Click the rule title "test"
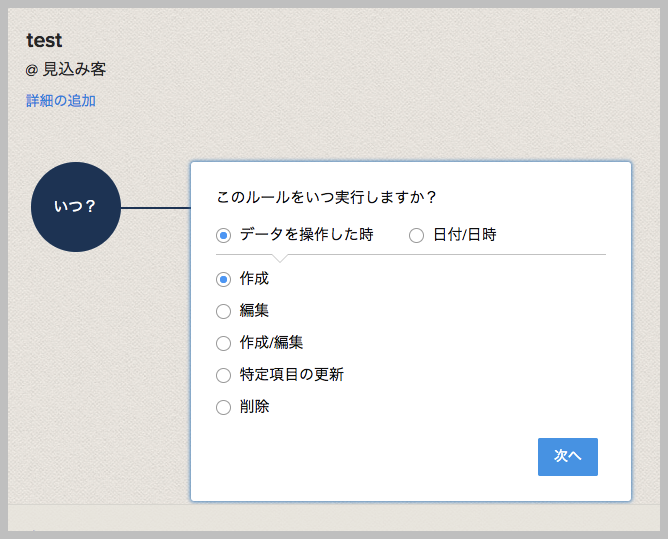The image size is (668, 539). click(x=44, y=41)
